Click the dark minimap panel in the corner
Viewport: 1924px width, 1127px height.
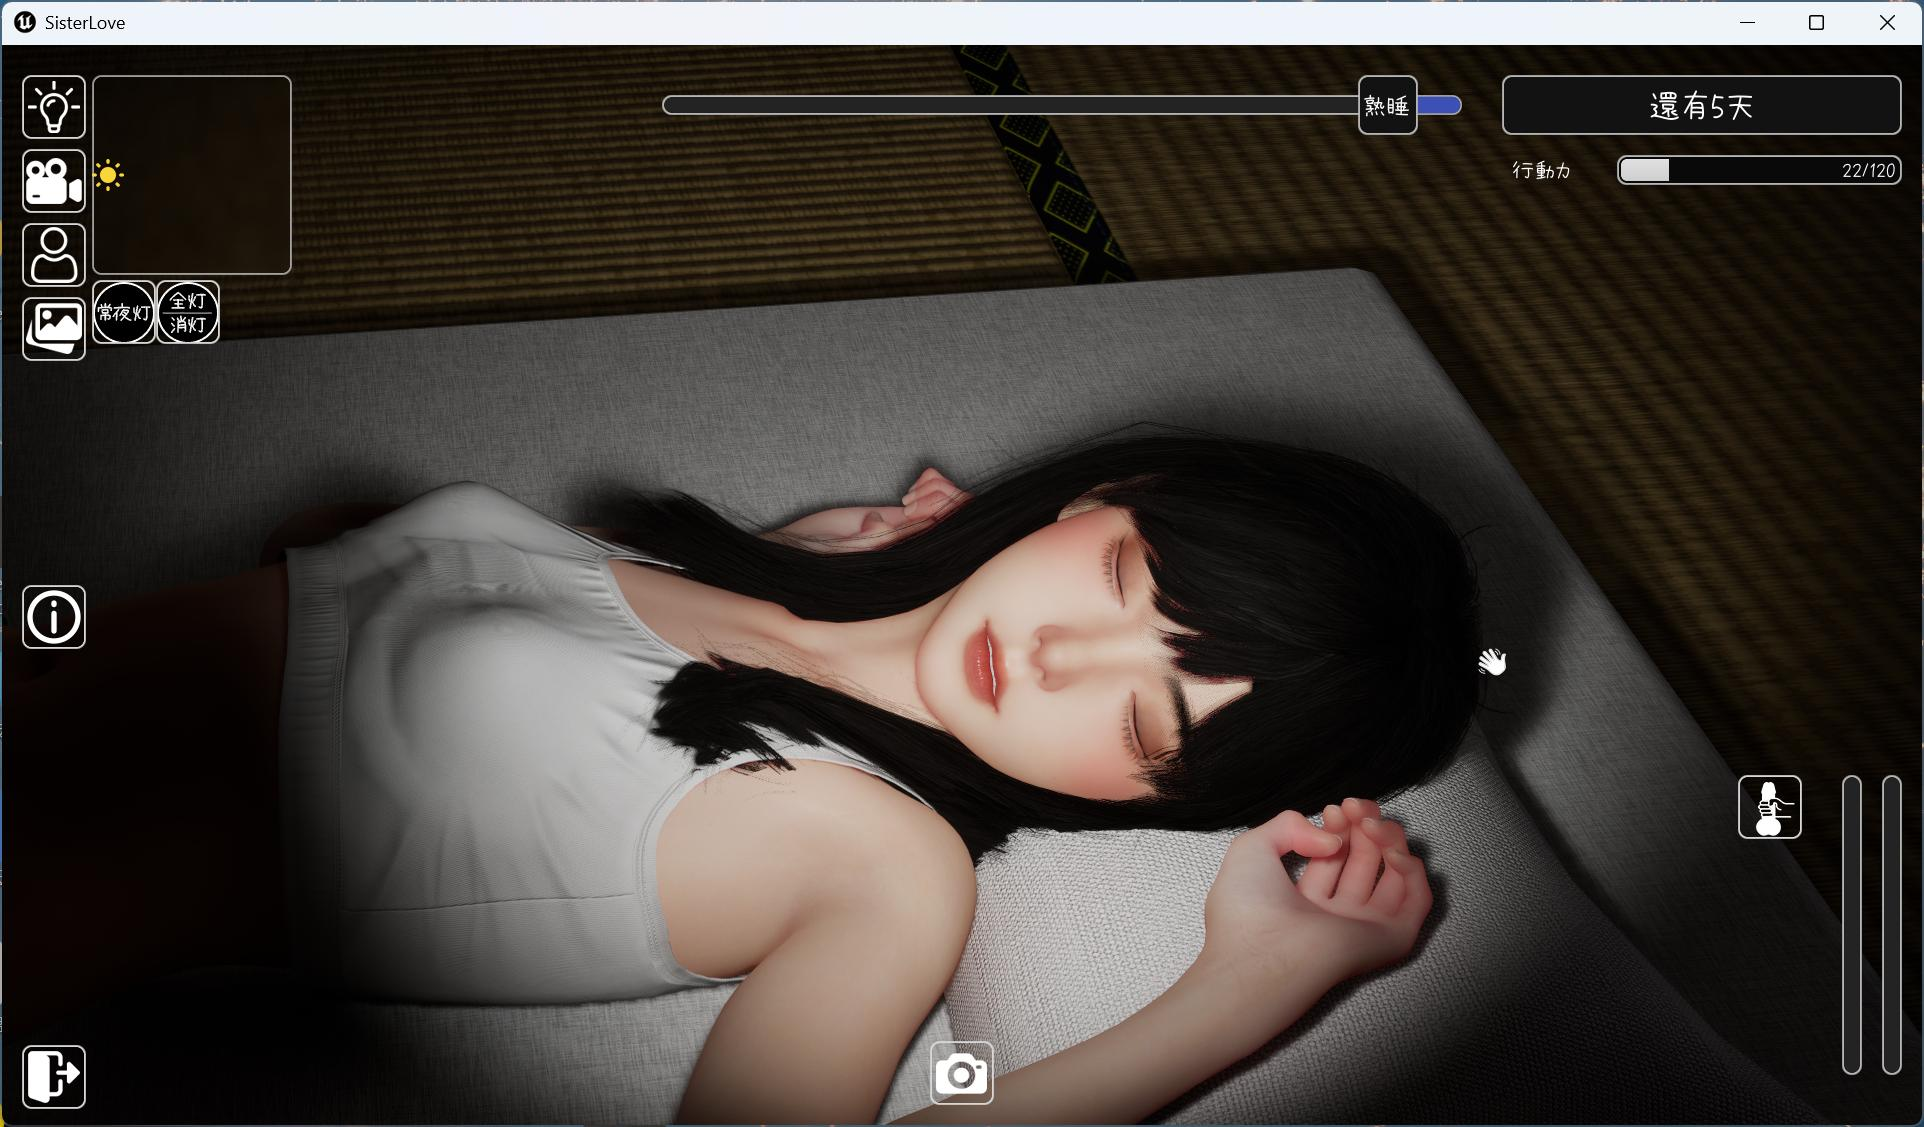(x=191, y=174)
